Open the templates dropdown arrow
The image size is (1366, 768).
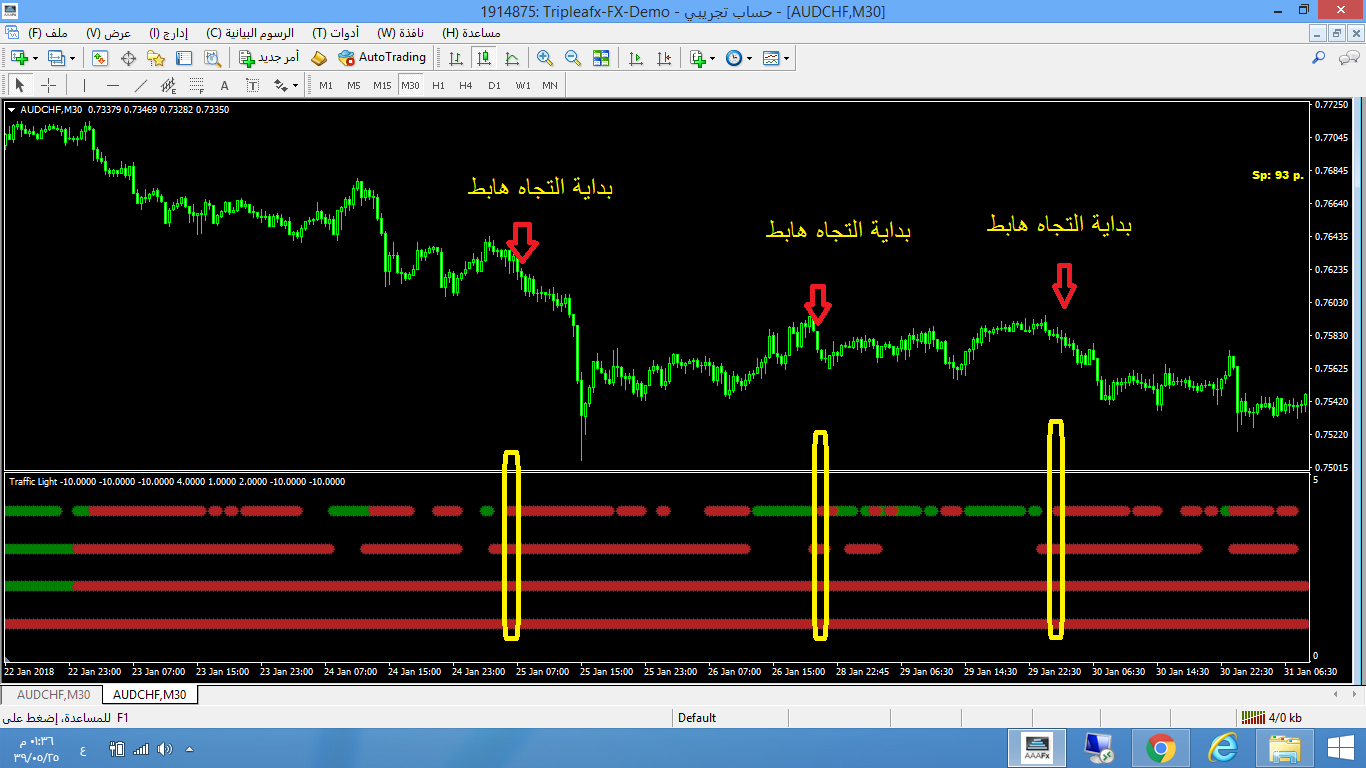tap(786, 58)
